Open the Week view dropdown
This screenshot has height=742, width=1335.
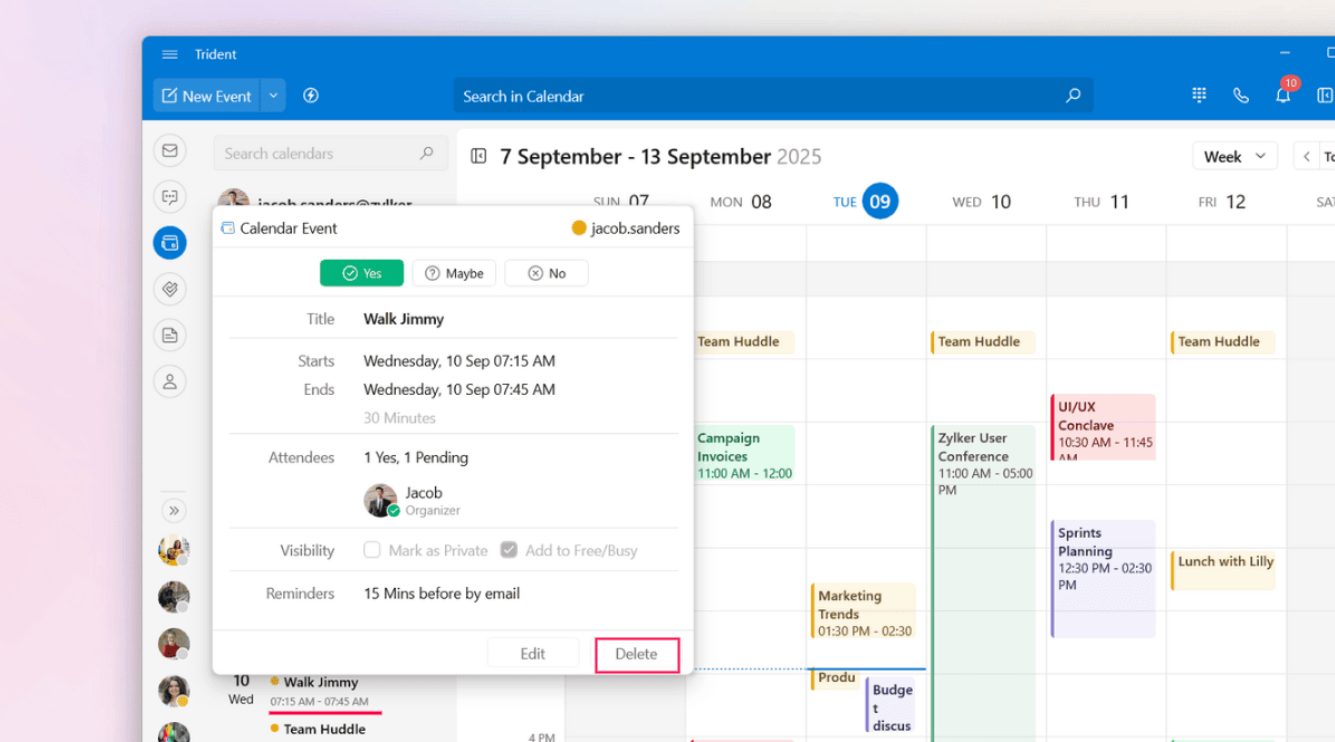tap(1235, 156)
